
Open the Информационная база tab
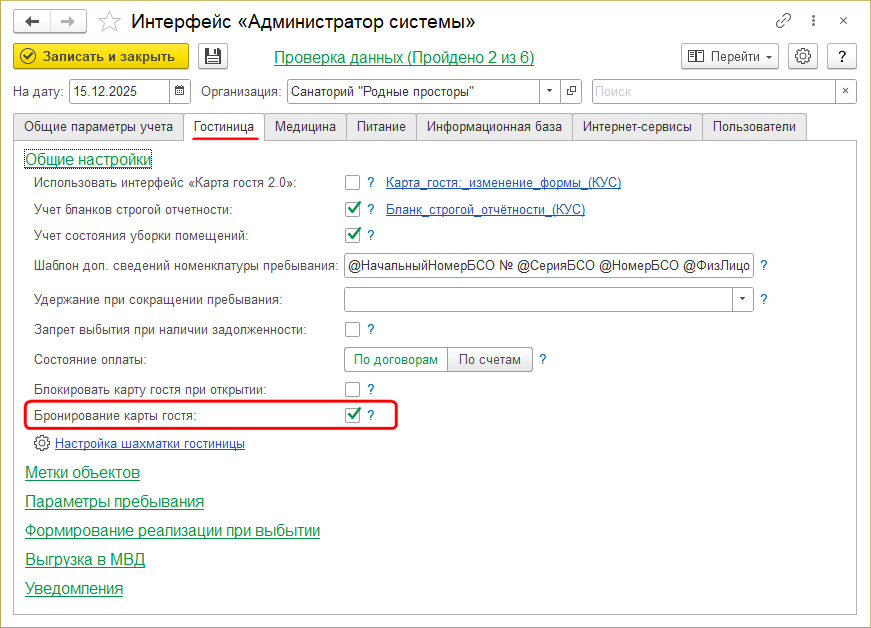coord(494,127)
